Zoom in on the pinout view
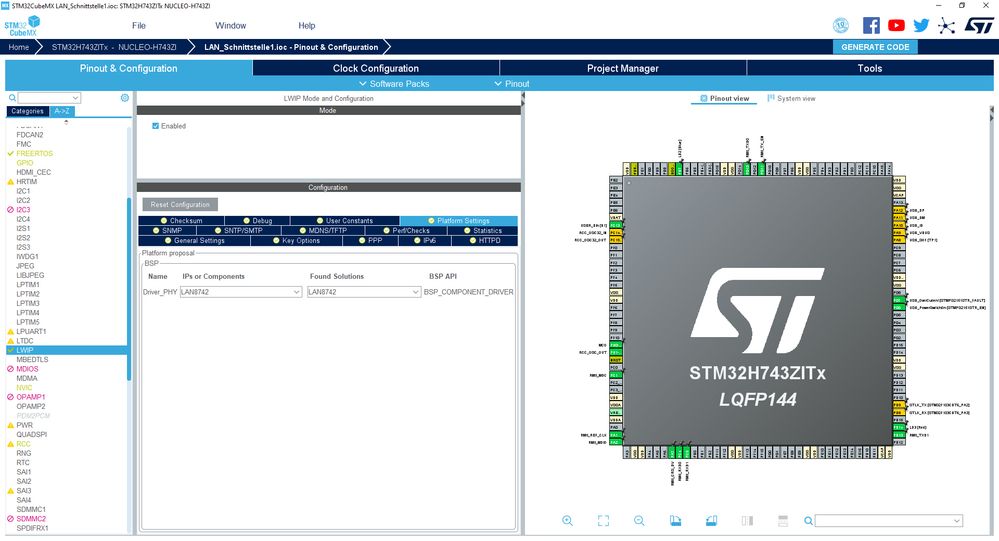 pos(567,521)
